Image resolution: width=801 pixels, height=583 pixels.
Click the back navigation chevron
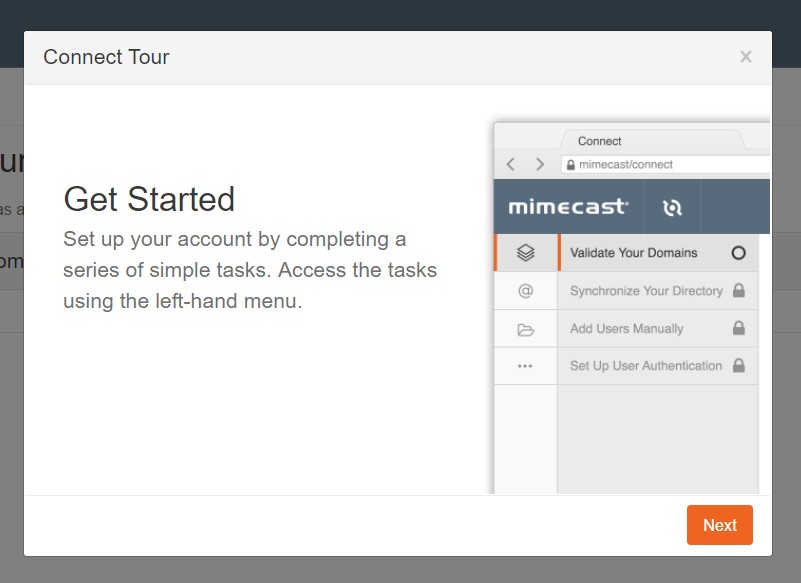pos(510,164)
